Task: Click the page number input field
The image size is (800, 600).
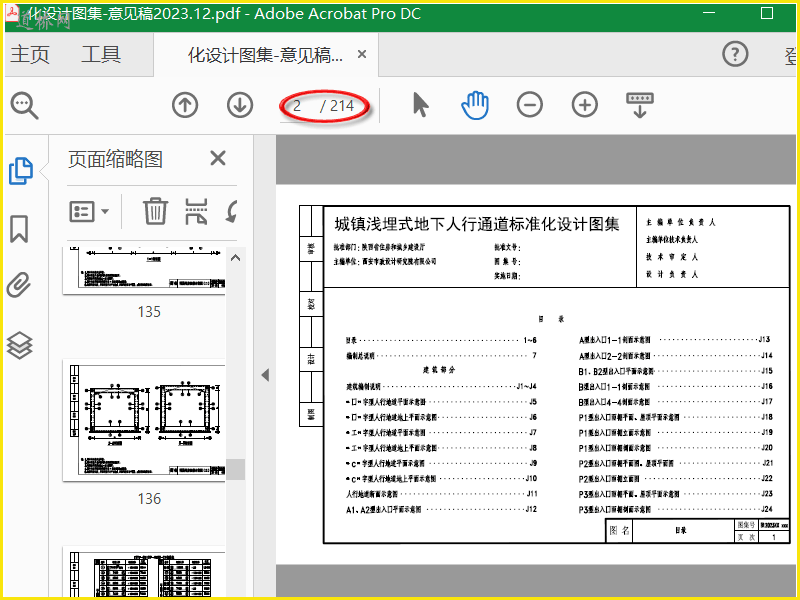Action: coord(298,106)
